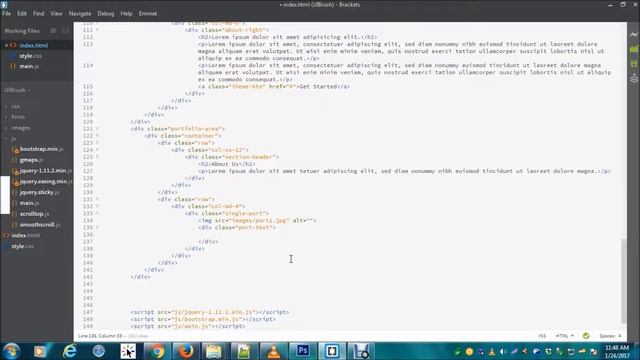Open the Emmet menu

pyautogui.click(x=148, y=13)
